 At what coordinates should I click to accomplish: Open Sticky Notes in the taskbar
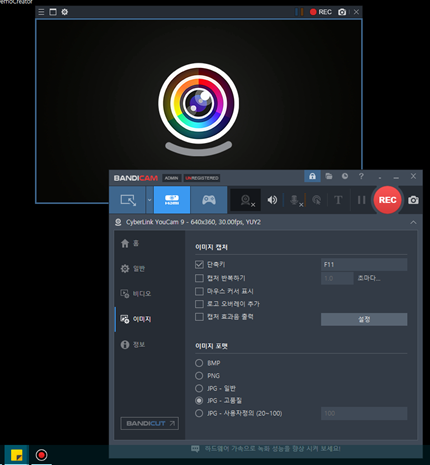(17, 455)
